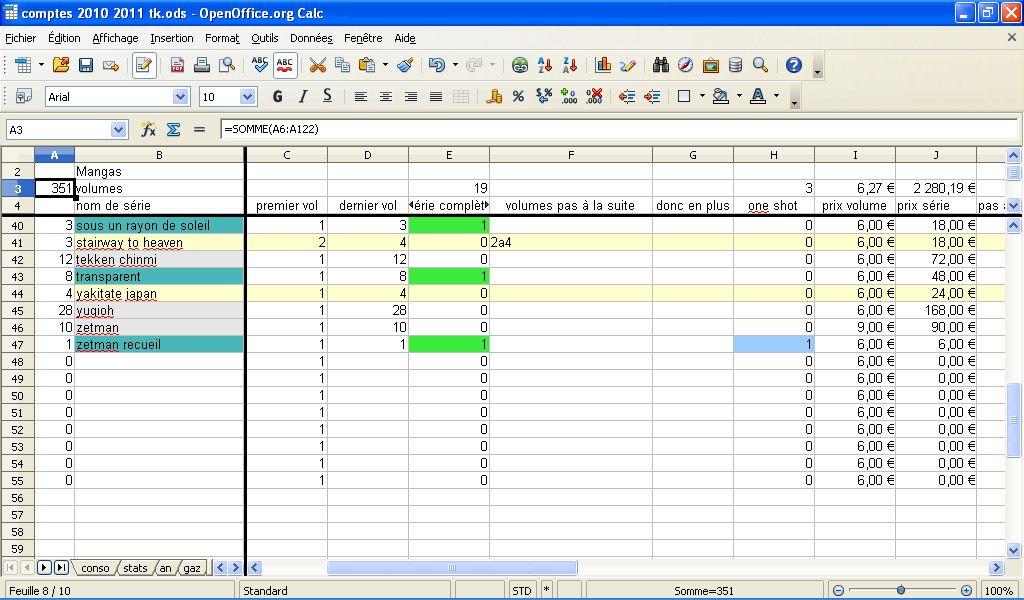
Task: Select the 'stairway to heaven' cell
Action: (x=159, y=243)
